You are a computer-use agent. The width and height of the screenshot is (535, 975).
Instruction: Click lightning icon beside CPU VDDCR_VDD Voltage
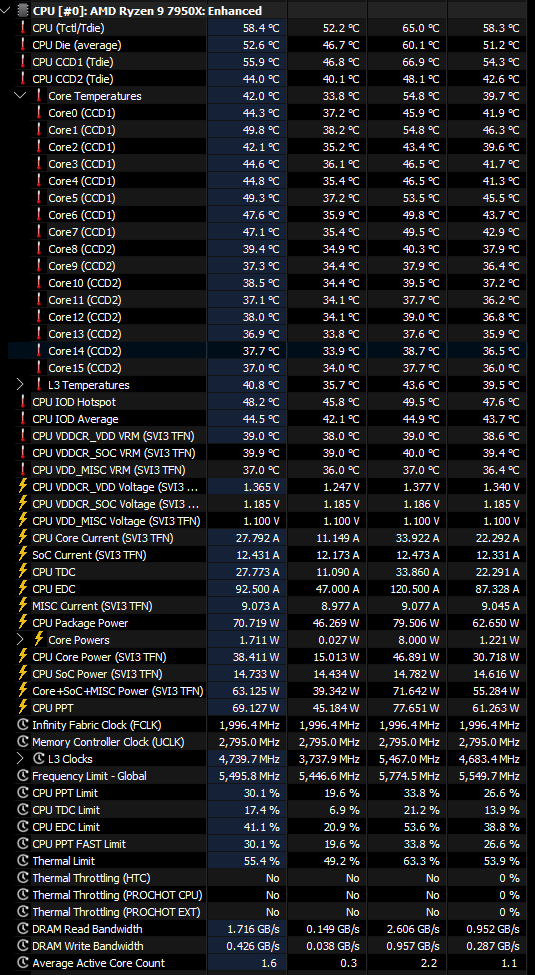[x=23, y=487]
